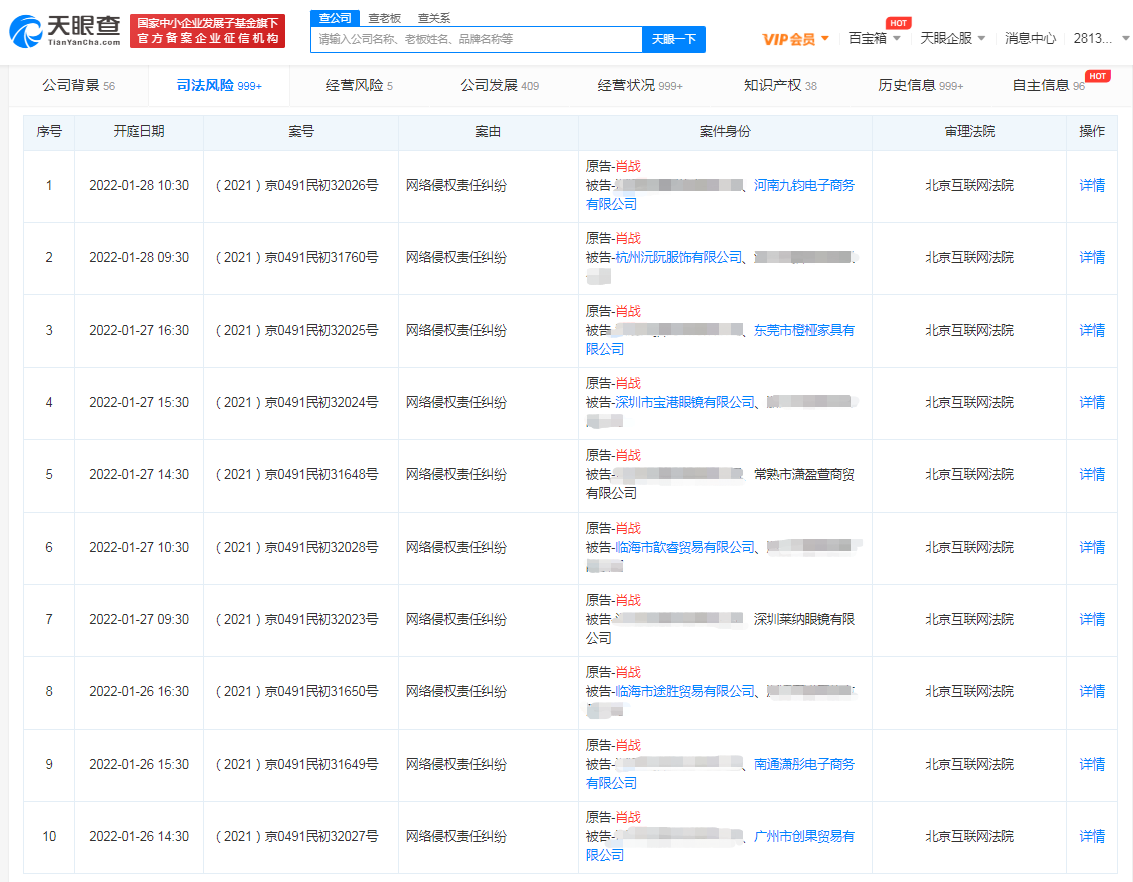The width and height of the screenshot is (1133, 882).
Task: Open 详情 for case 京0491民初31649号
Action: coord(1092,764)
